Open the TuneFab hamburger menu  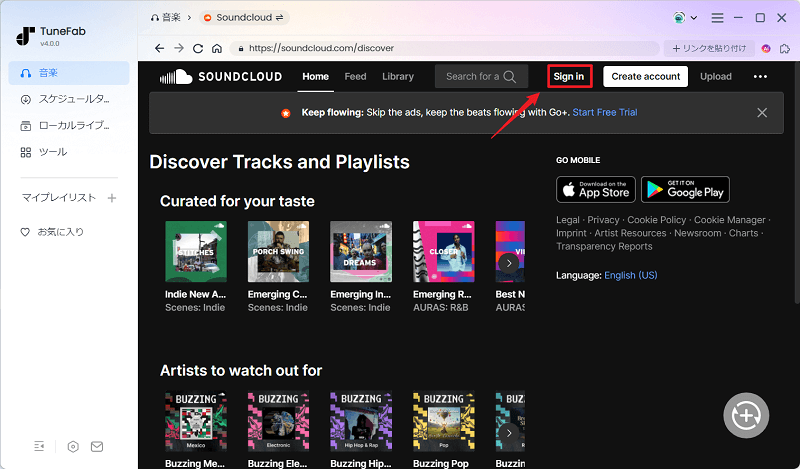(716, 17)
